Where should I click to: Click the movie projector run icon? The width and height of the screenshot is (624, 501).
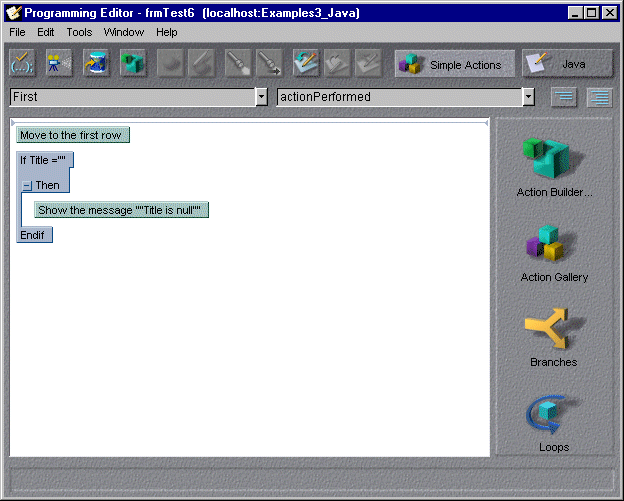tap(58, 63)
